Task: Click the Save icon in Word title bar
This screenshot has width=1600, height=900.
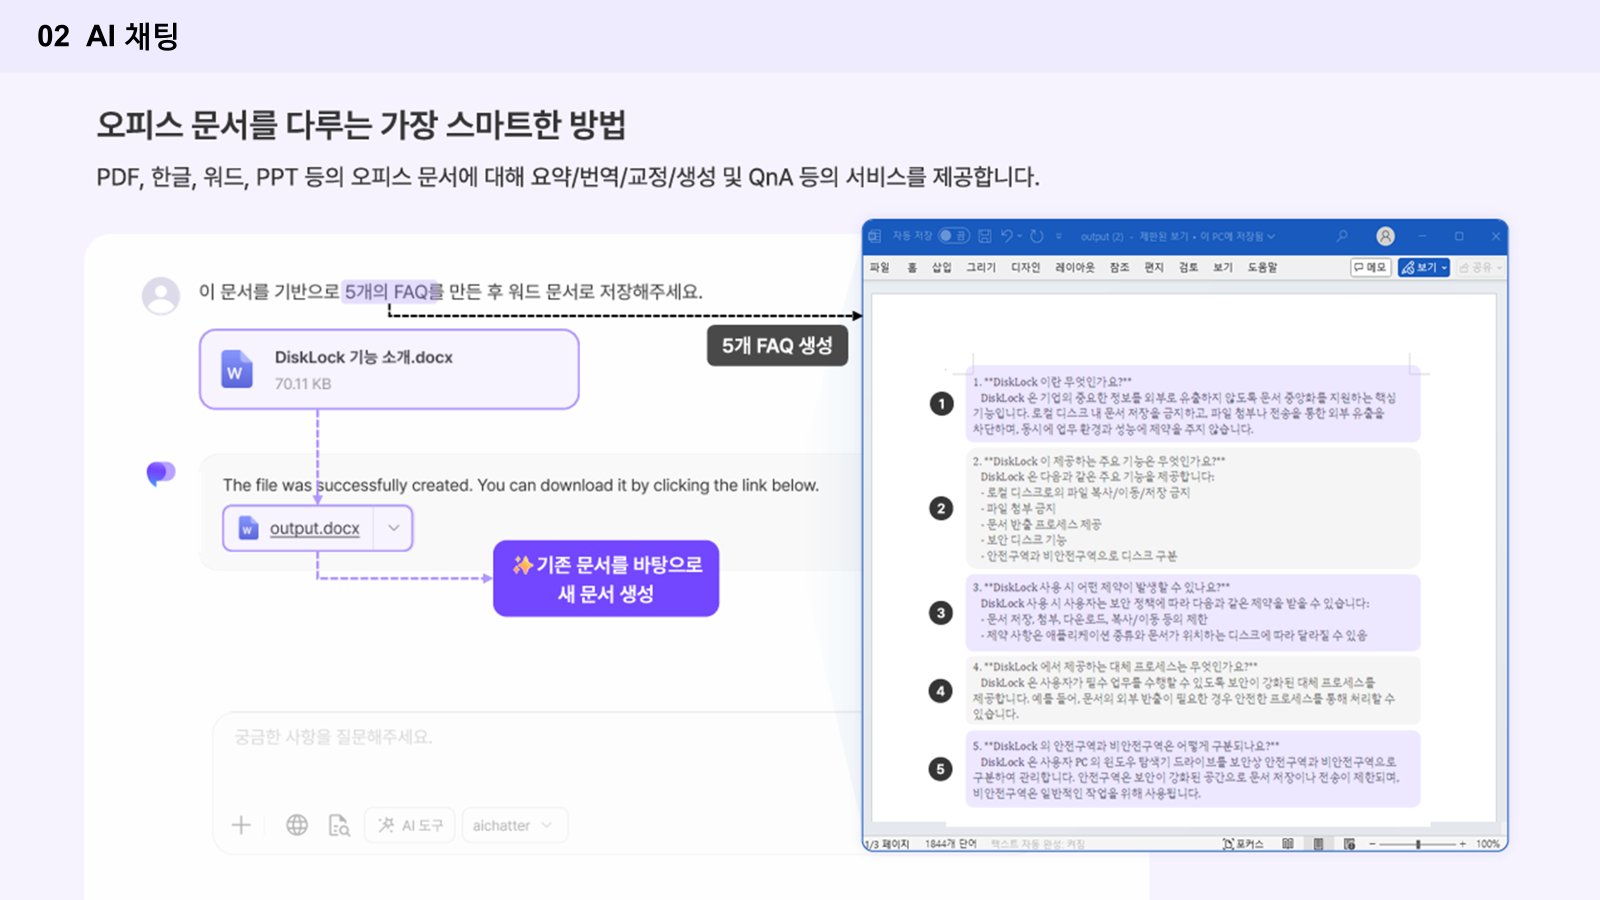Action: [x=985, y=236]
